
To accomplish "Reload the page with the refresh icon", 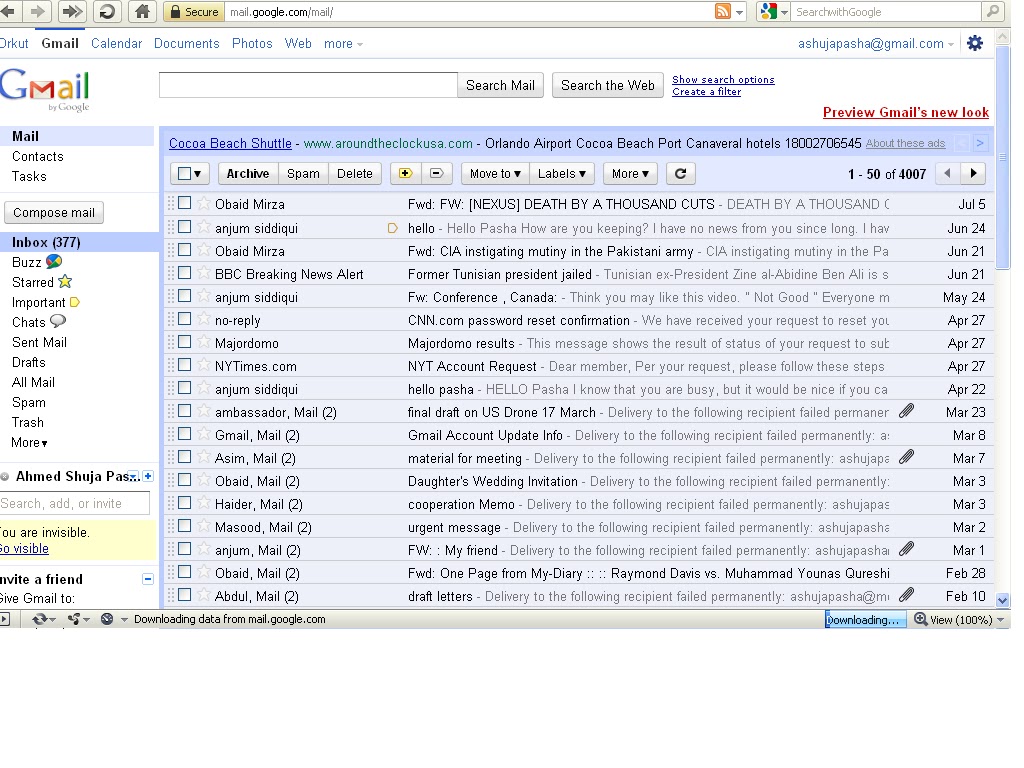I will coord(107,11).
